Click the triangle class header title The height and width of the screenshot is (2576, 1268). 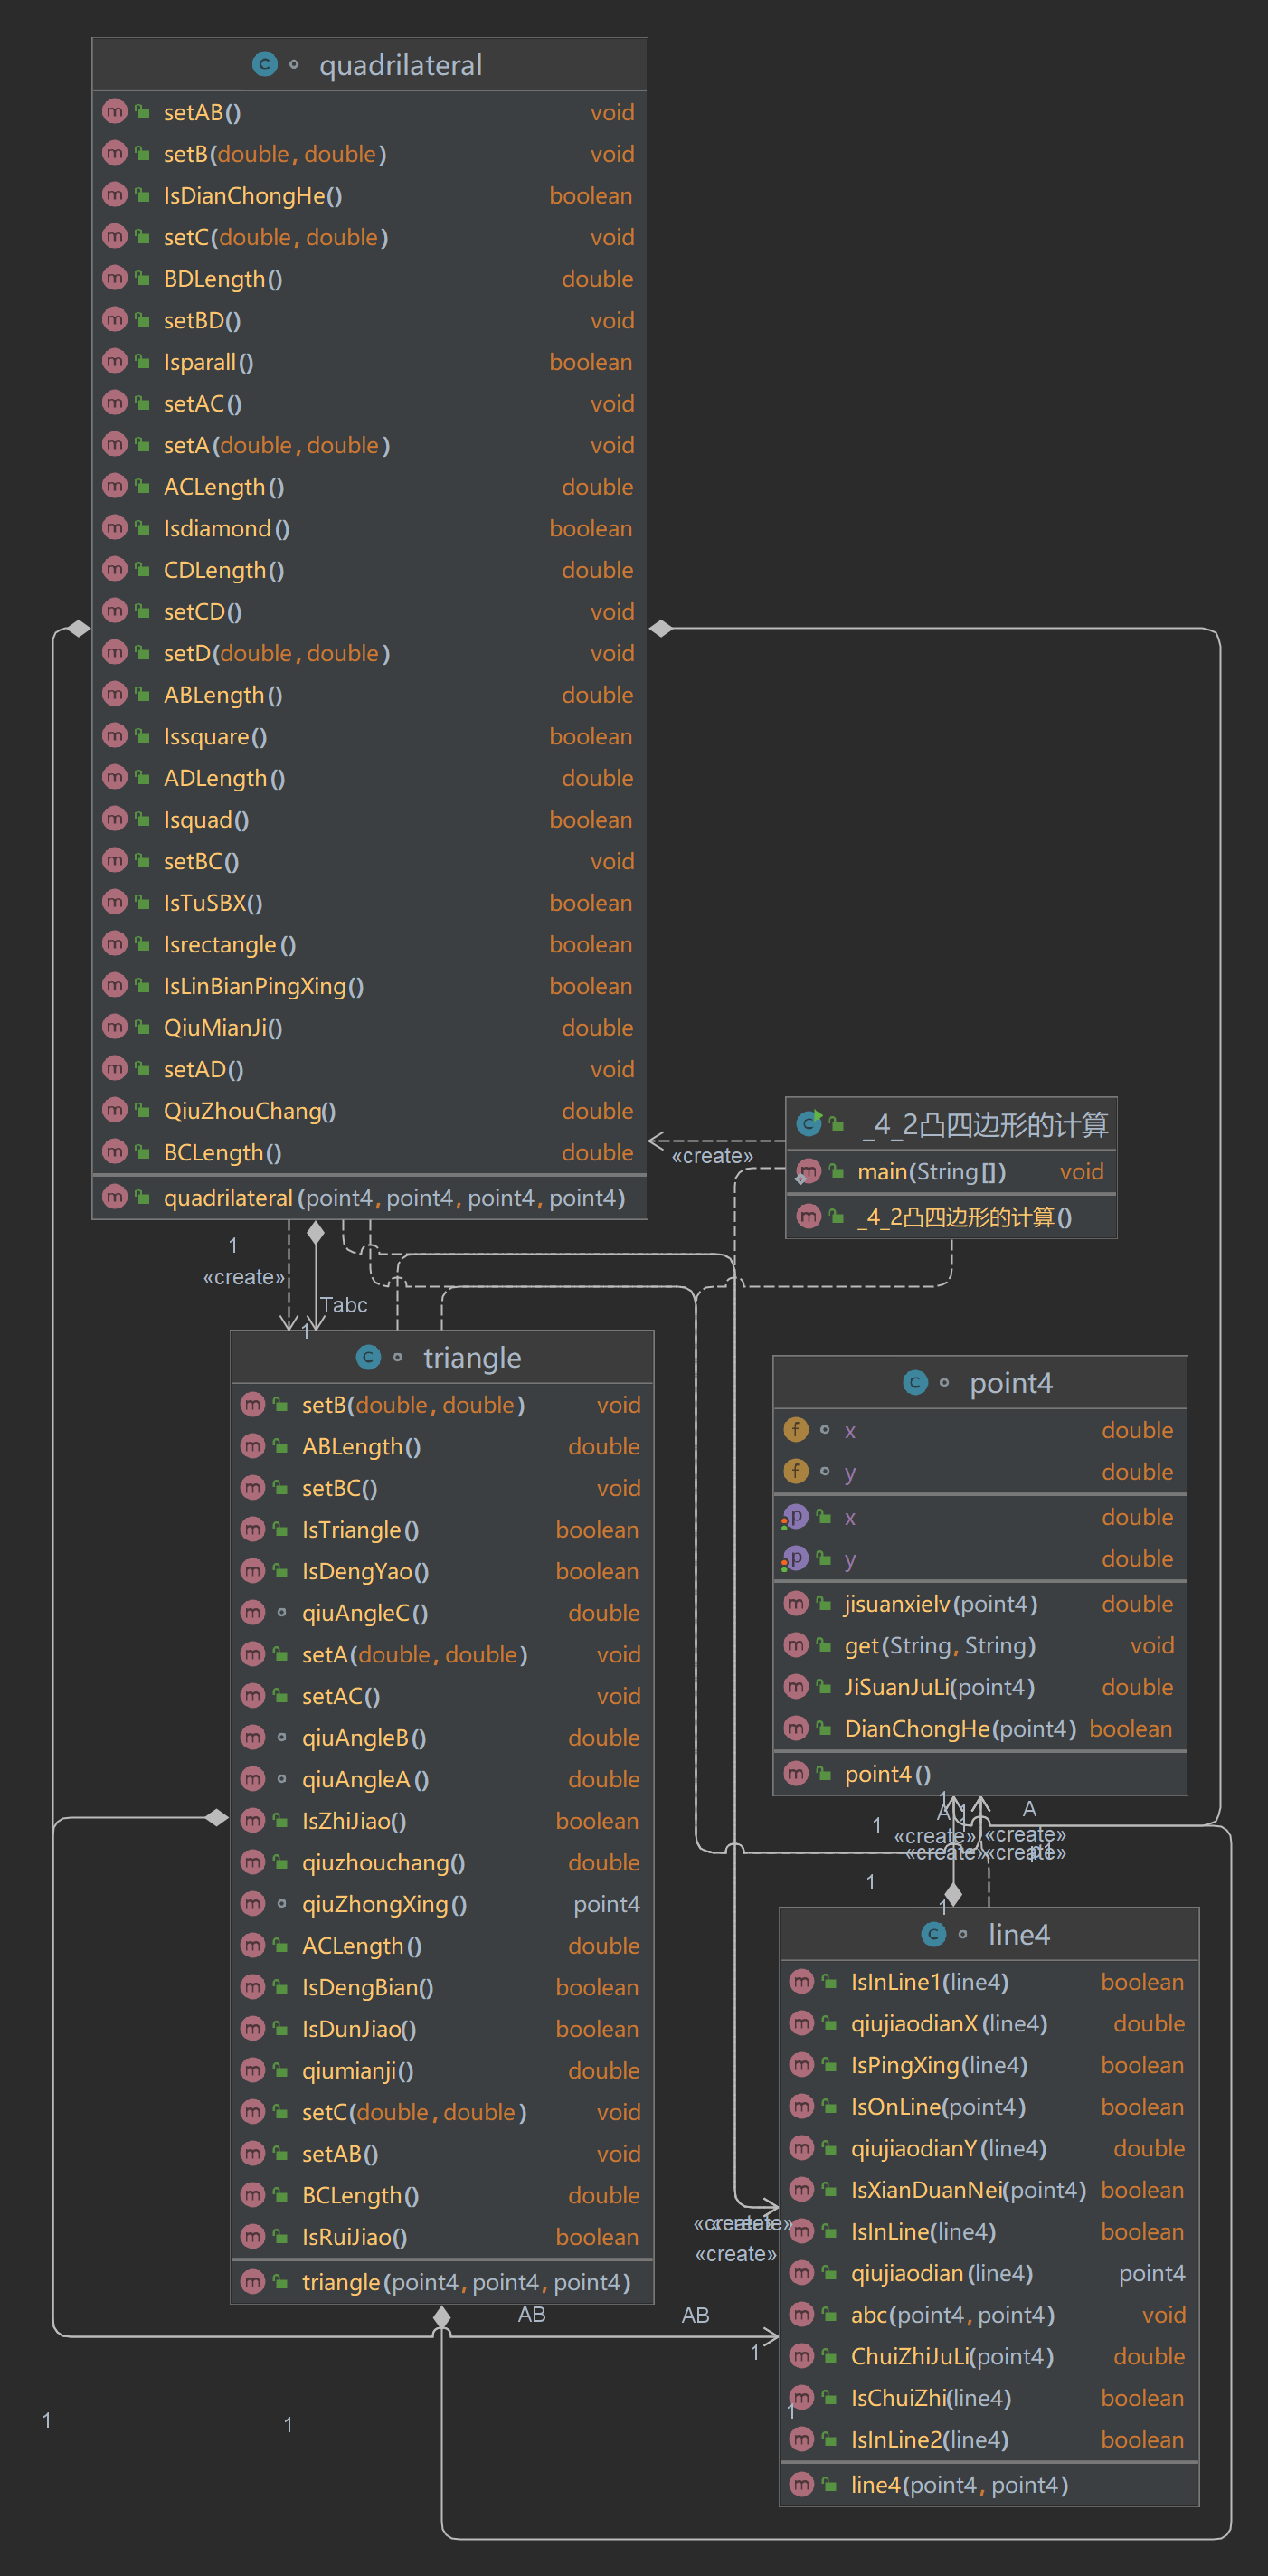pos(472,1357)
